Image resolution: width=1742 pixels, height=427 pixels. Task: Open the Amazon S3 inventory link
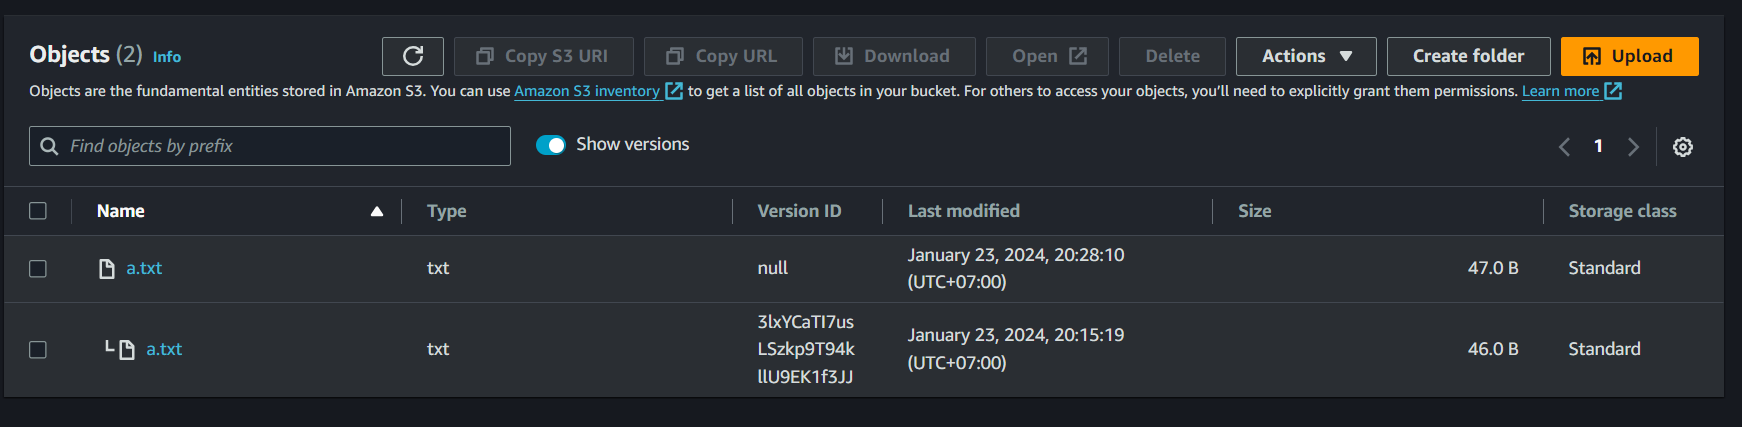[x=587, y=91]
